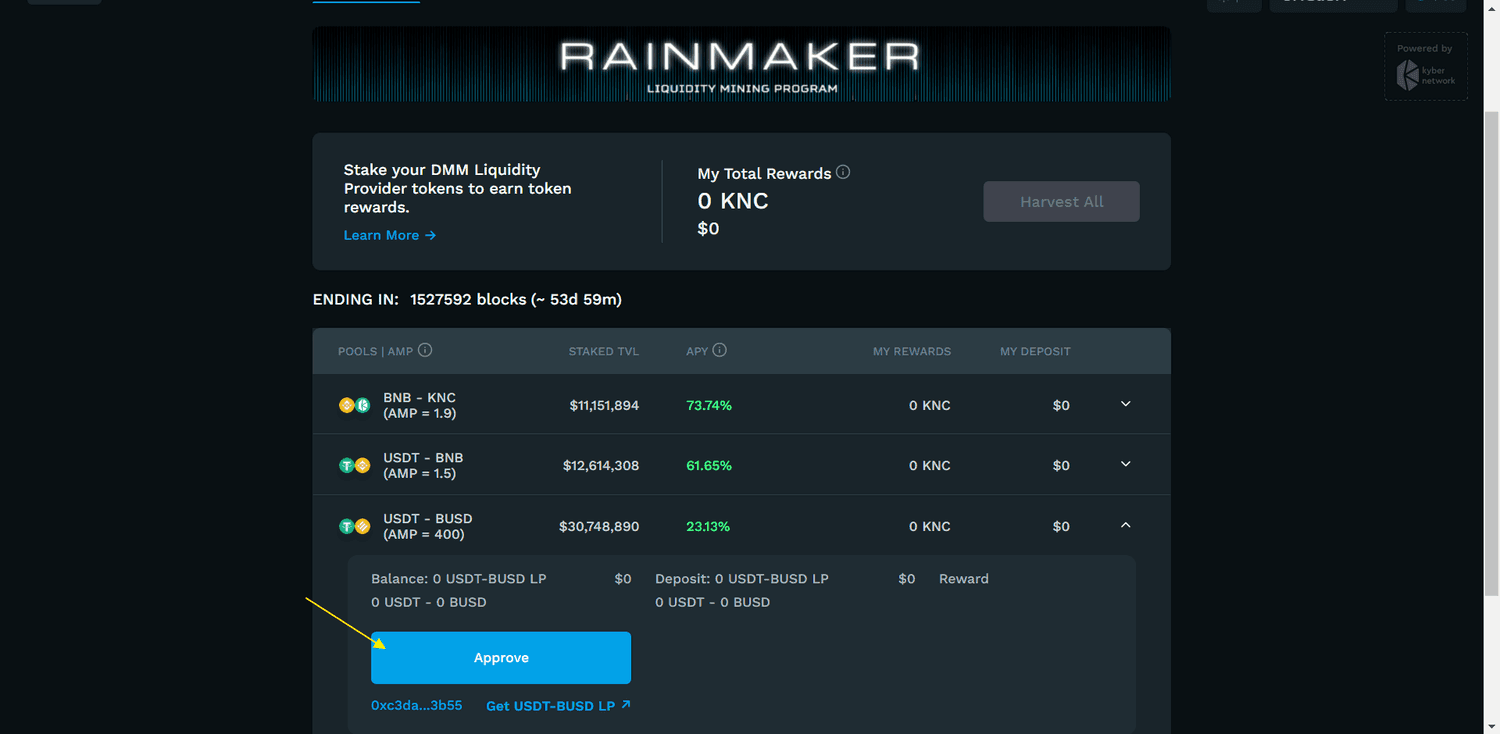
Task: Click the Deposit: 0 USDT-BUSD LP text
Action: click(x=742, y=579)
